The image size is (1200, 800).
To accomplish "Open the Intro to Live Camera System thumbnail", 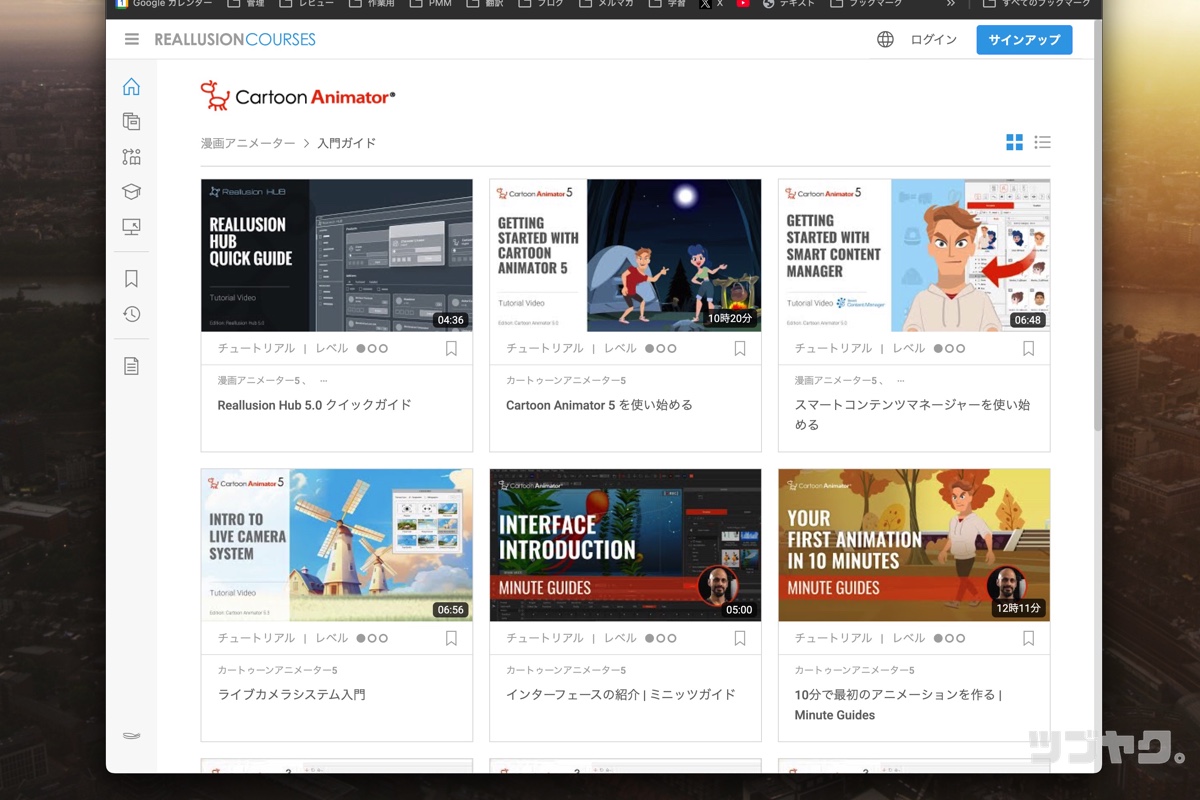I will point(337,545).
